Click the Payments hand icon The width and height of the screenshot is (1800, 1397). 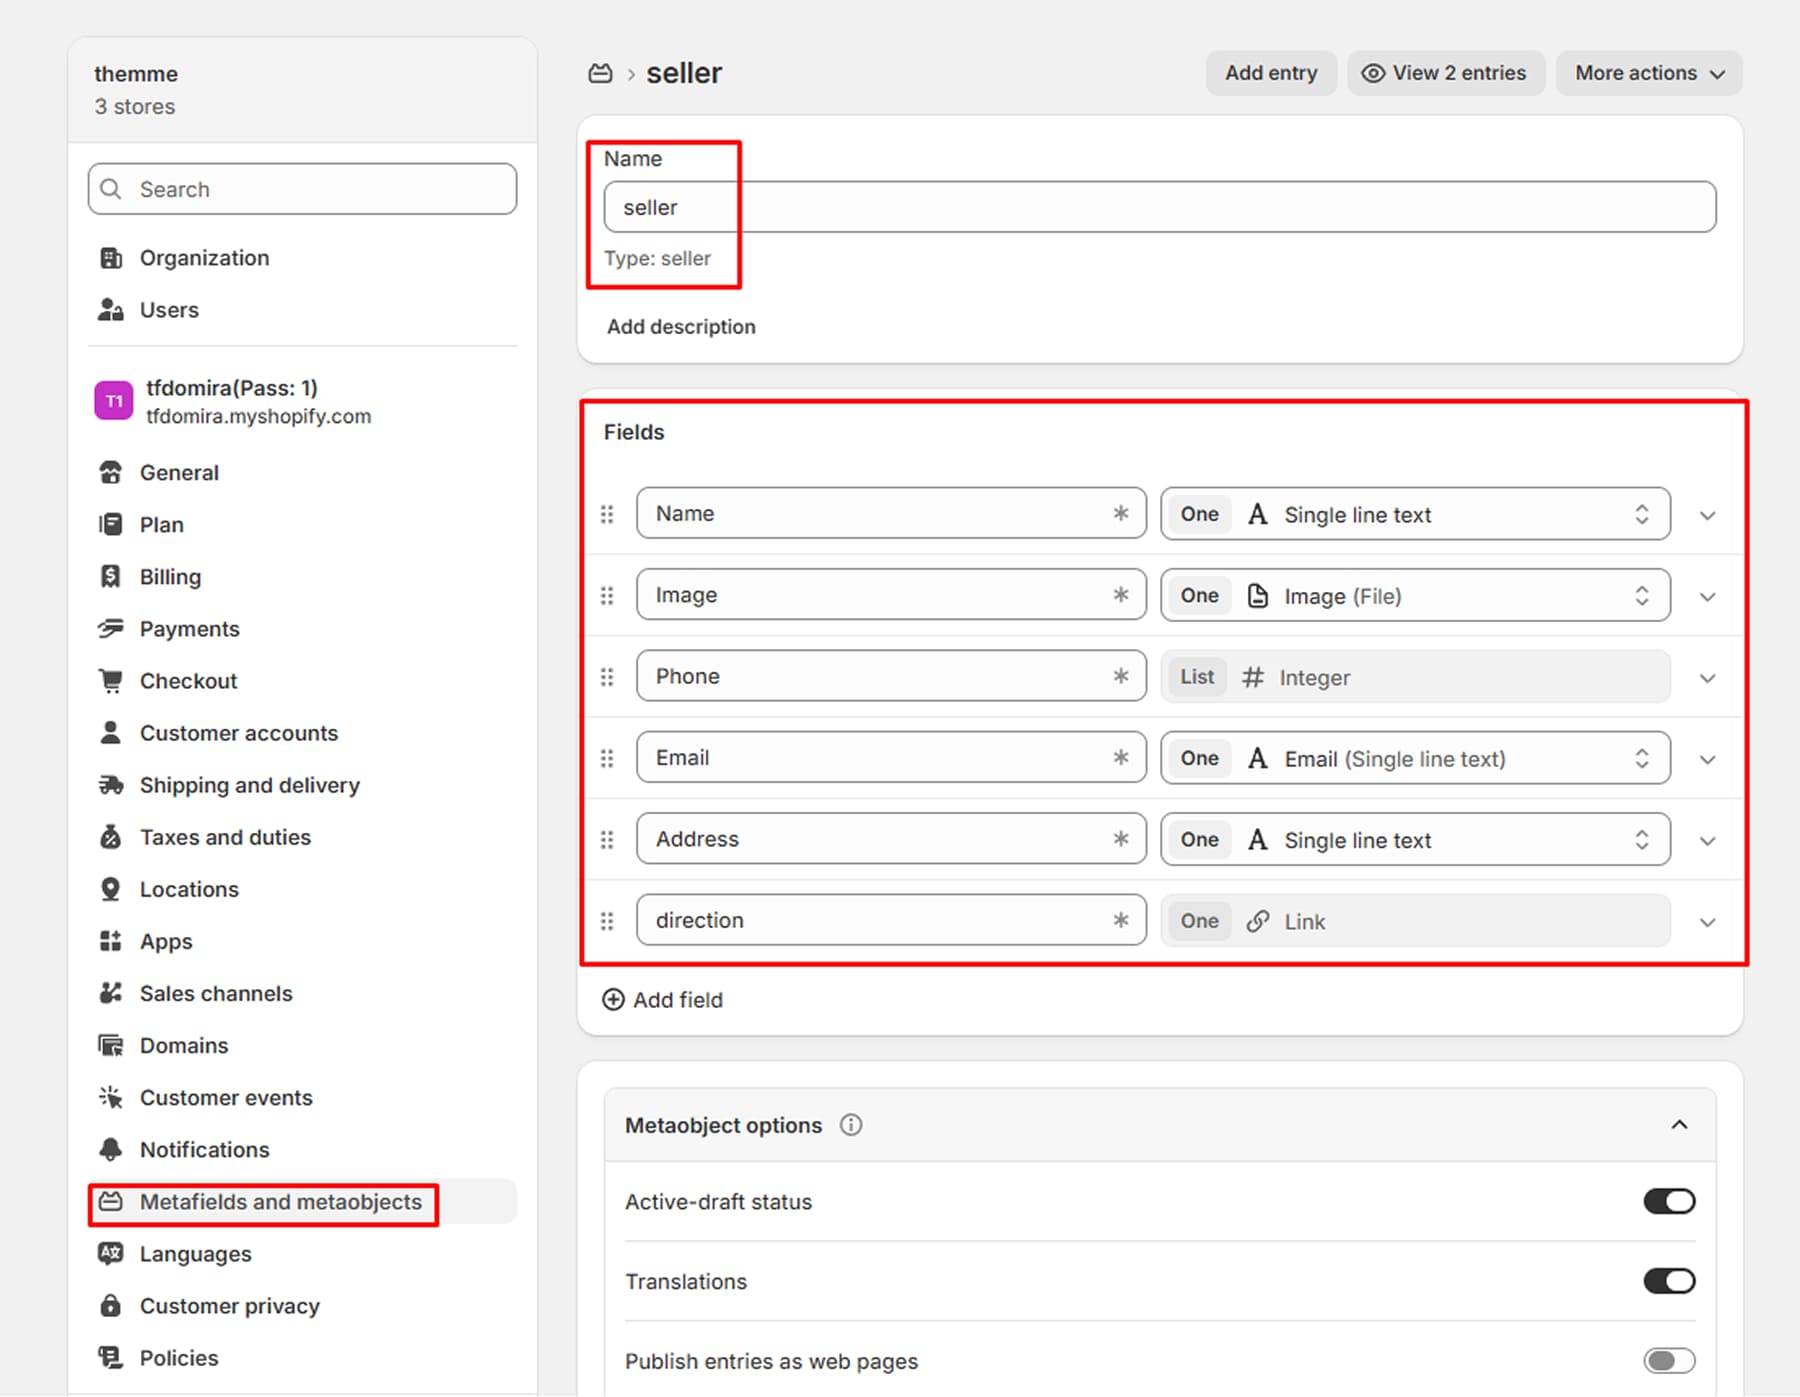coord(111,629)
